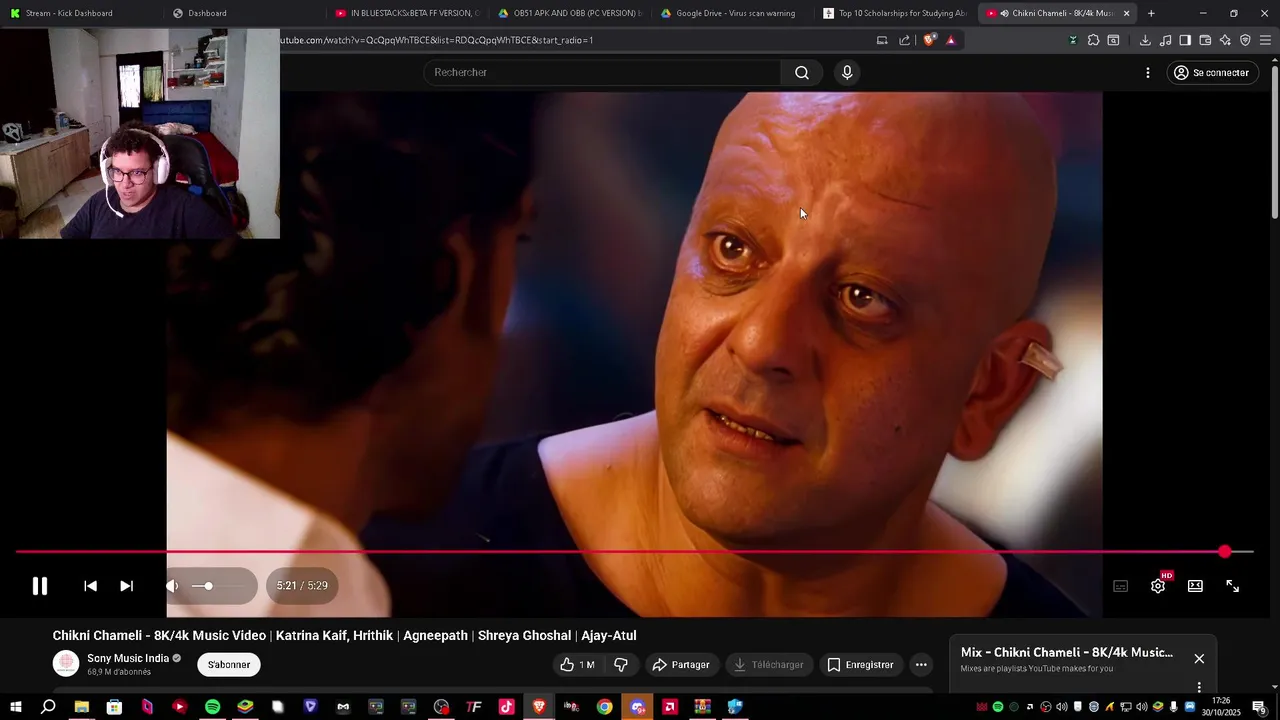Open the Top 10 Scholarships tab
Viewport: 1280px width, 720px height.
895,13
